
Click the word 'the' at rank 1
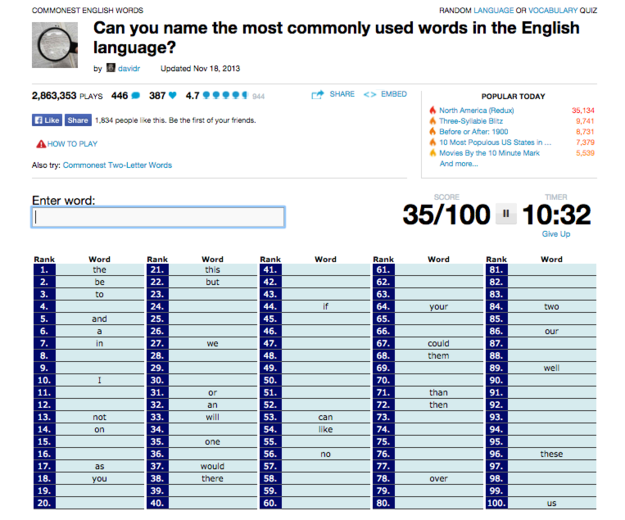[x=100, y=270]
